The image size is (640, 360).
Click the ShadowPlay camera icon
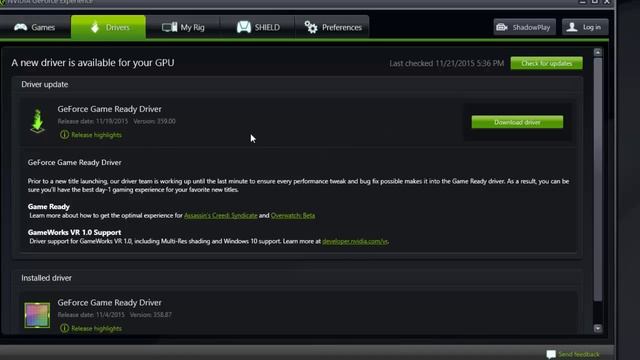502,27
